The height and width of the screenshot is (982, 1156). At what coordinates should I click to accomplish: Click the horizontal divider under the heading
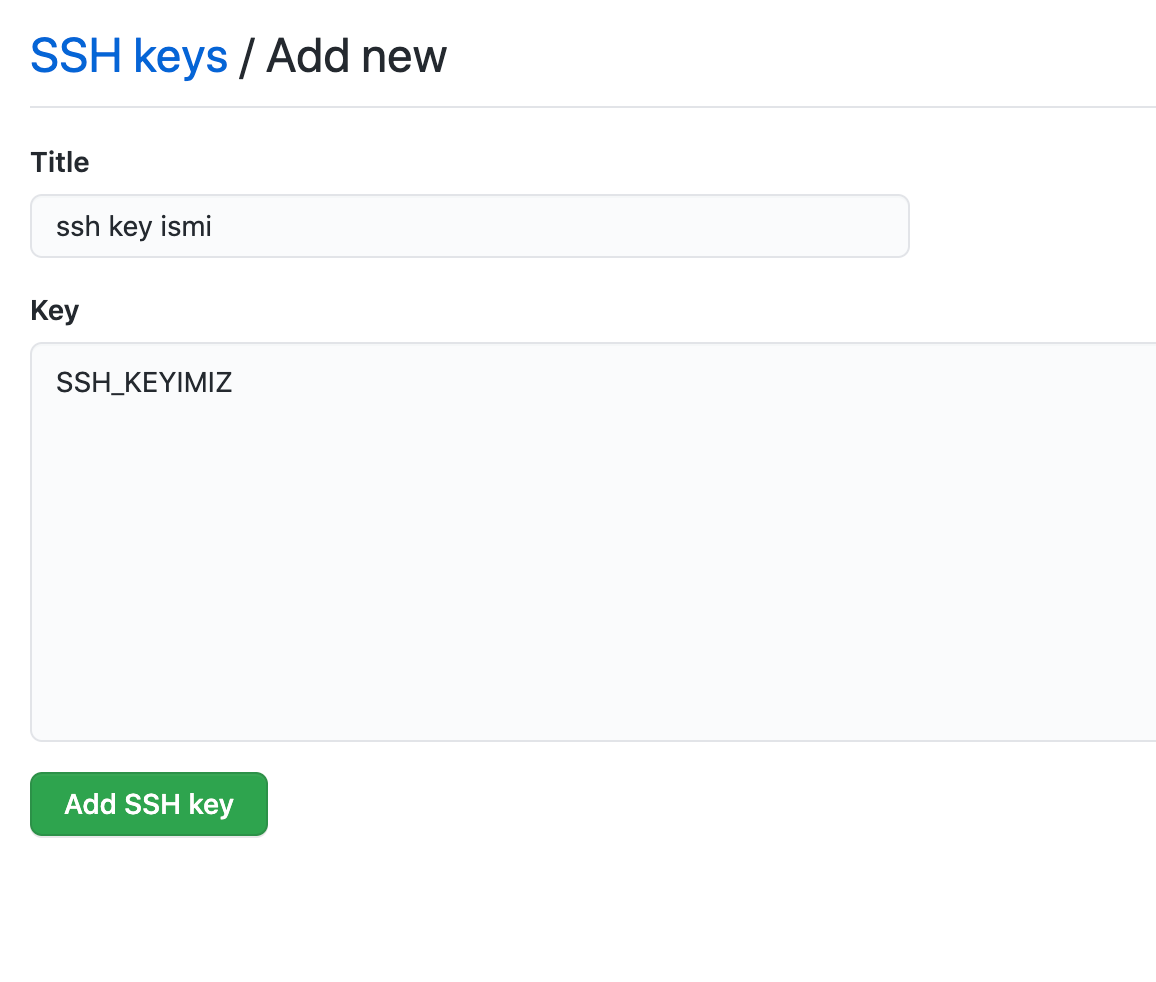pos(590,106)
